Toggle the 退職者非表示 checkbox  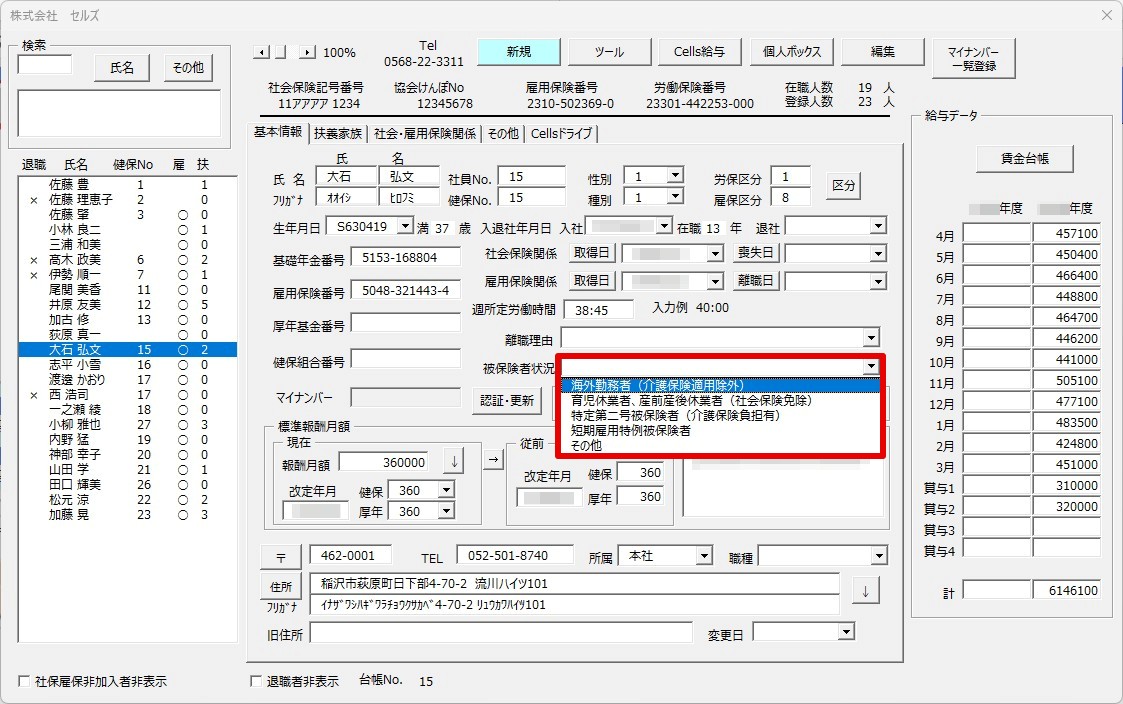coord(256,681)
